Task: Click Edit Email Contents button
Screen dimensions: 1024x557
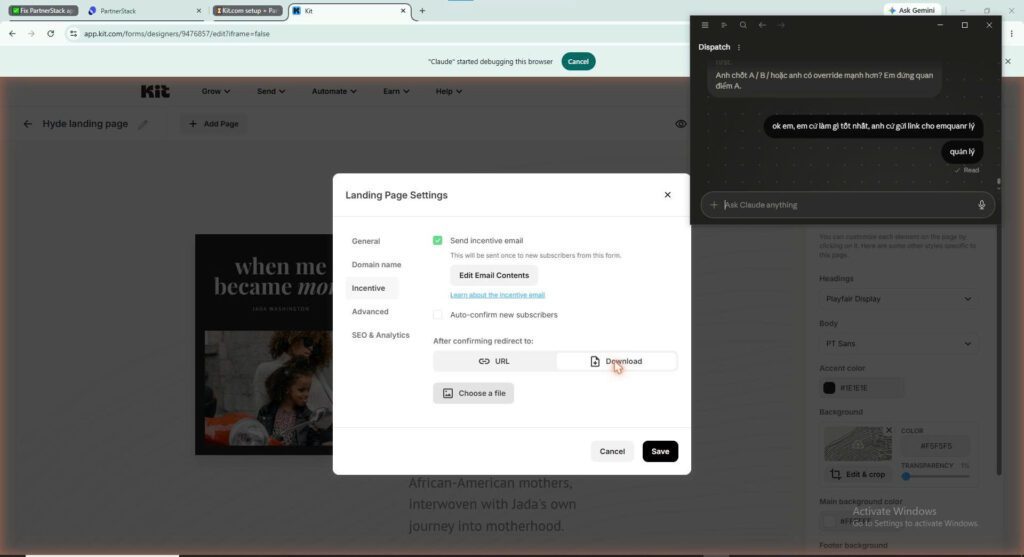Action: 494,275
